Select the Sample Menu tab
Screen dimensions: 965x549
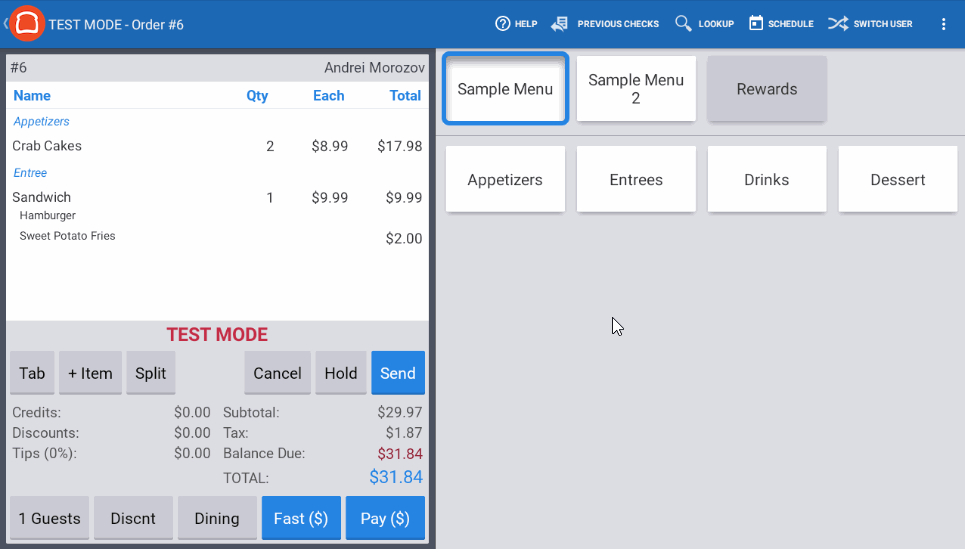point(505,89)
